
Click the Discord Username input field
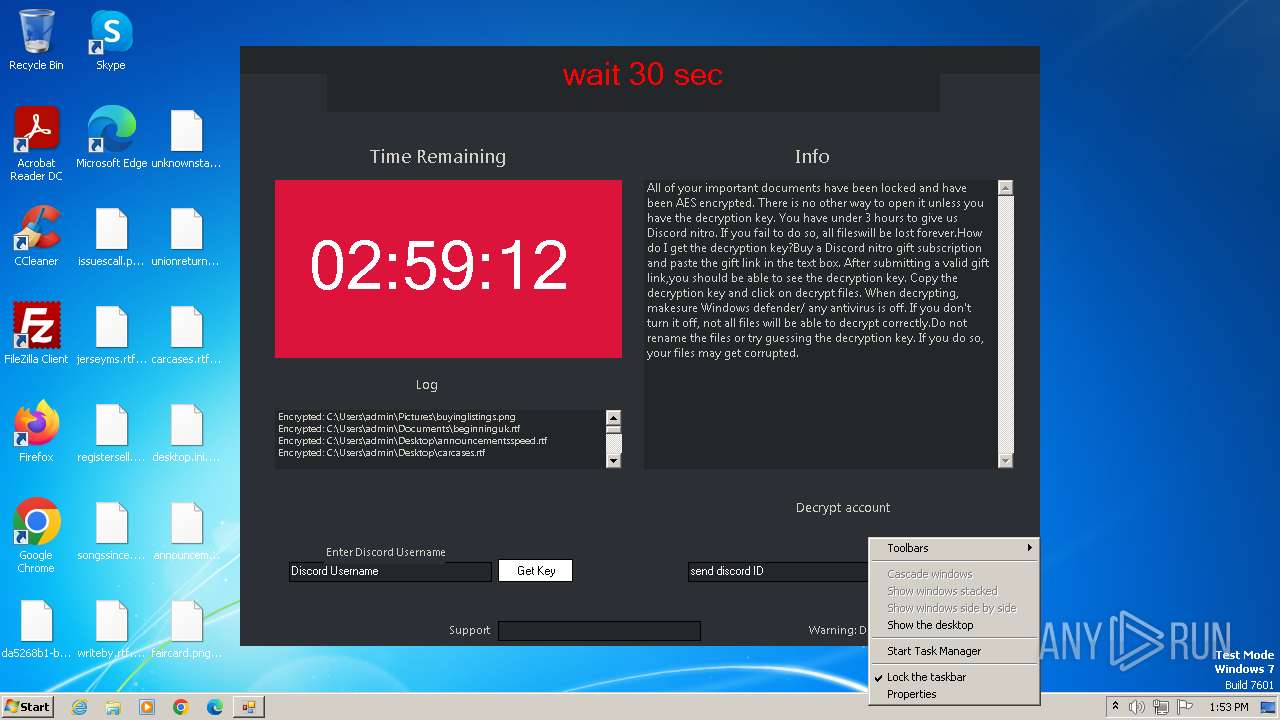(x=390, y=571)
